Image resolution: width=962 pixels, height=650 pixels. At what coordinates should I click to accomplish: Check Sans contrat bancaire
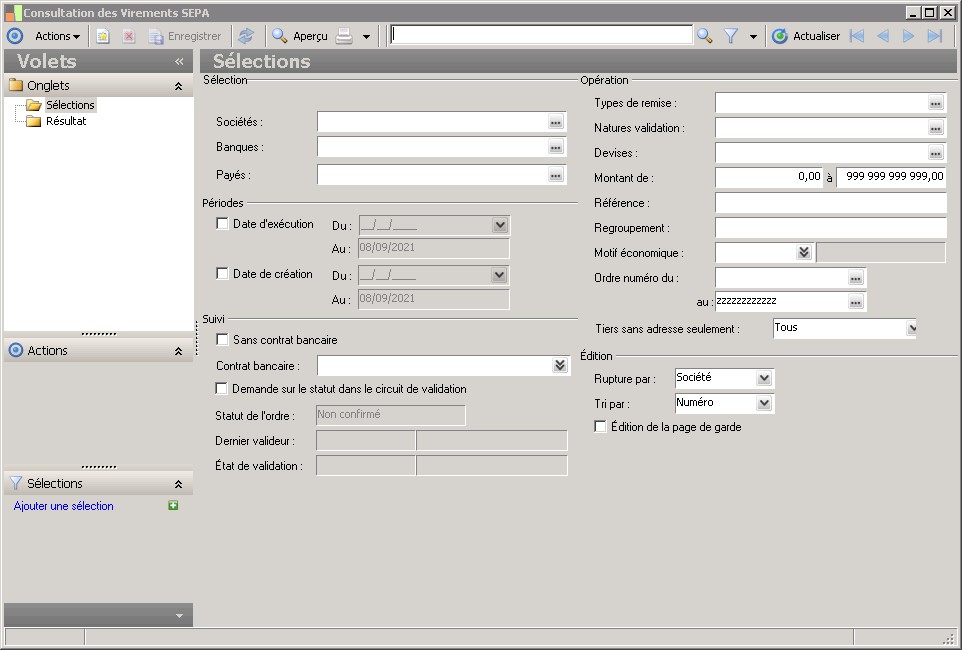pos(223,340)
